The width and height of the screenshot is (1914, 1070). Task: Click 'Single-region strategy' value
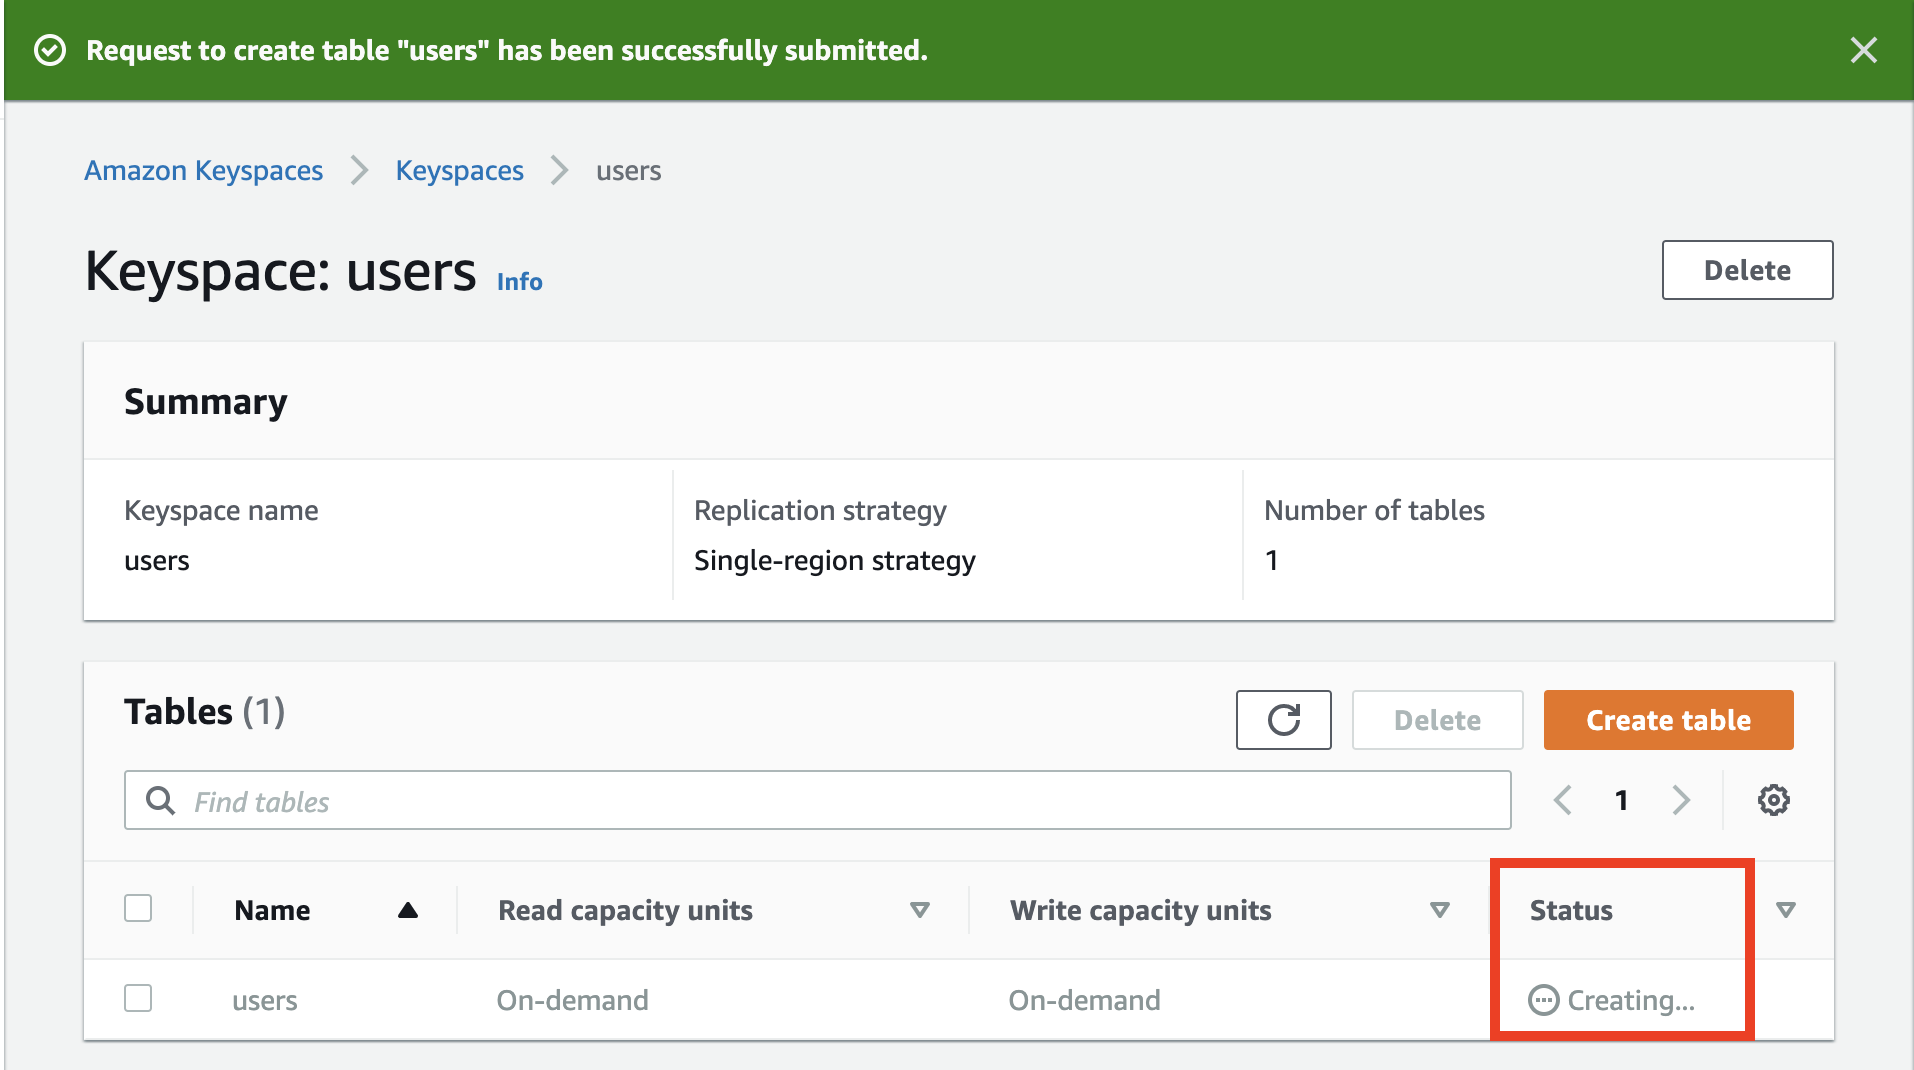tap(835, 560)
